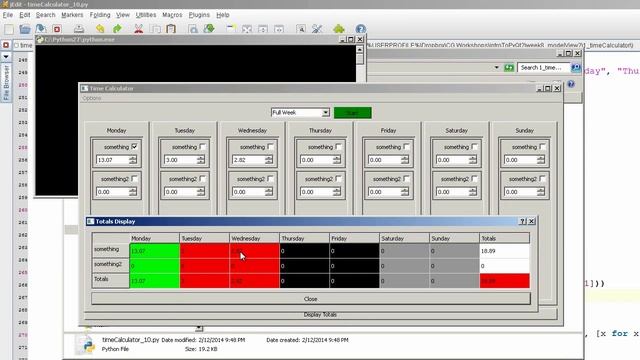Open the dropdown arrow above the File Browser tab
Viewport: 640px width, 360px height.
6,56
